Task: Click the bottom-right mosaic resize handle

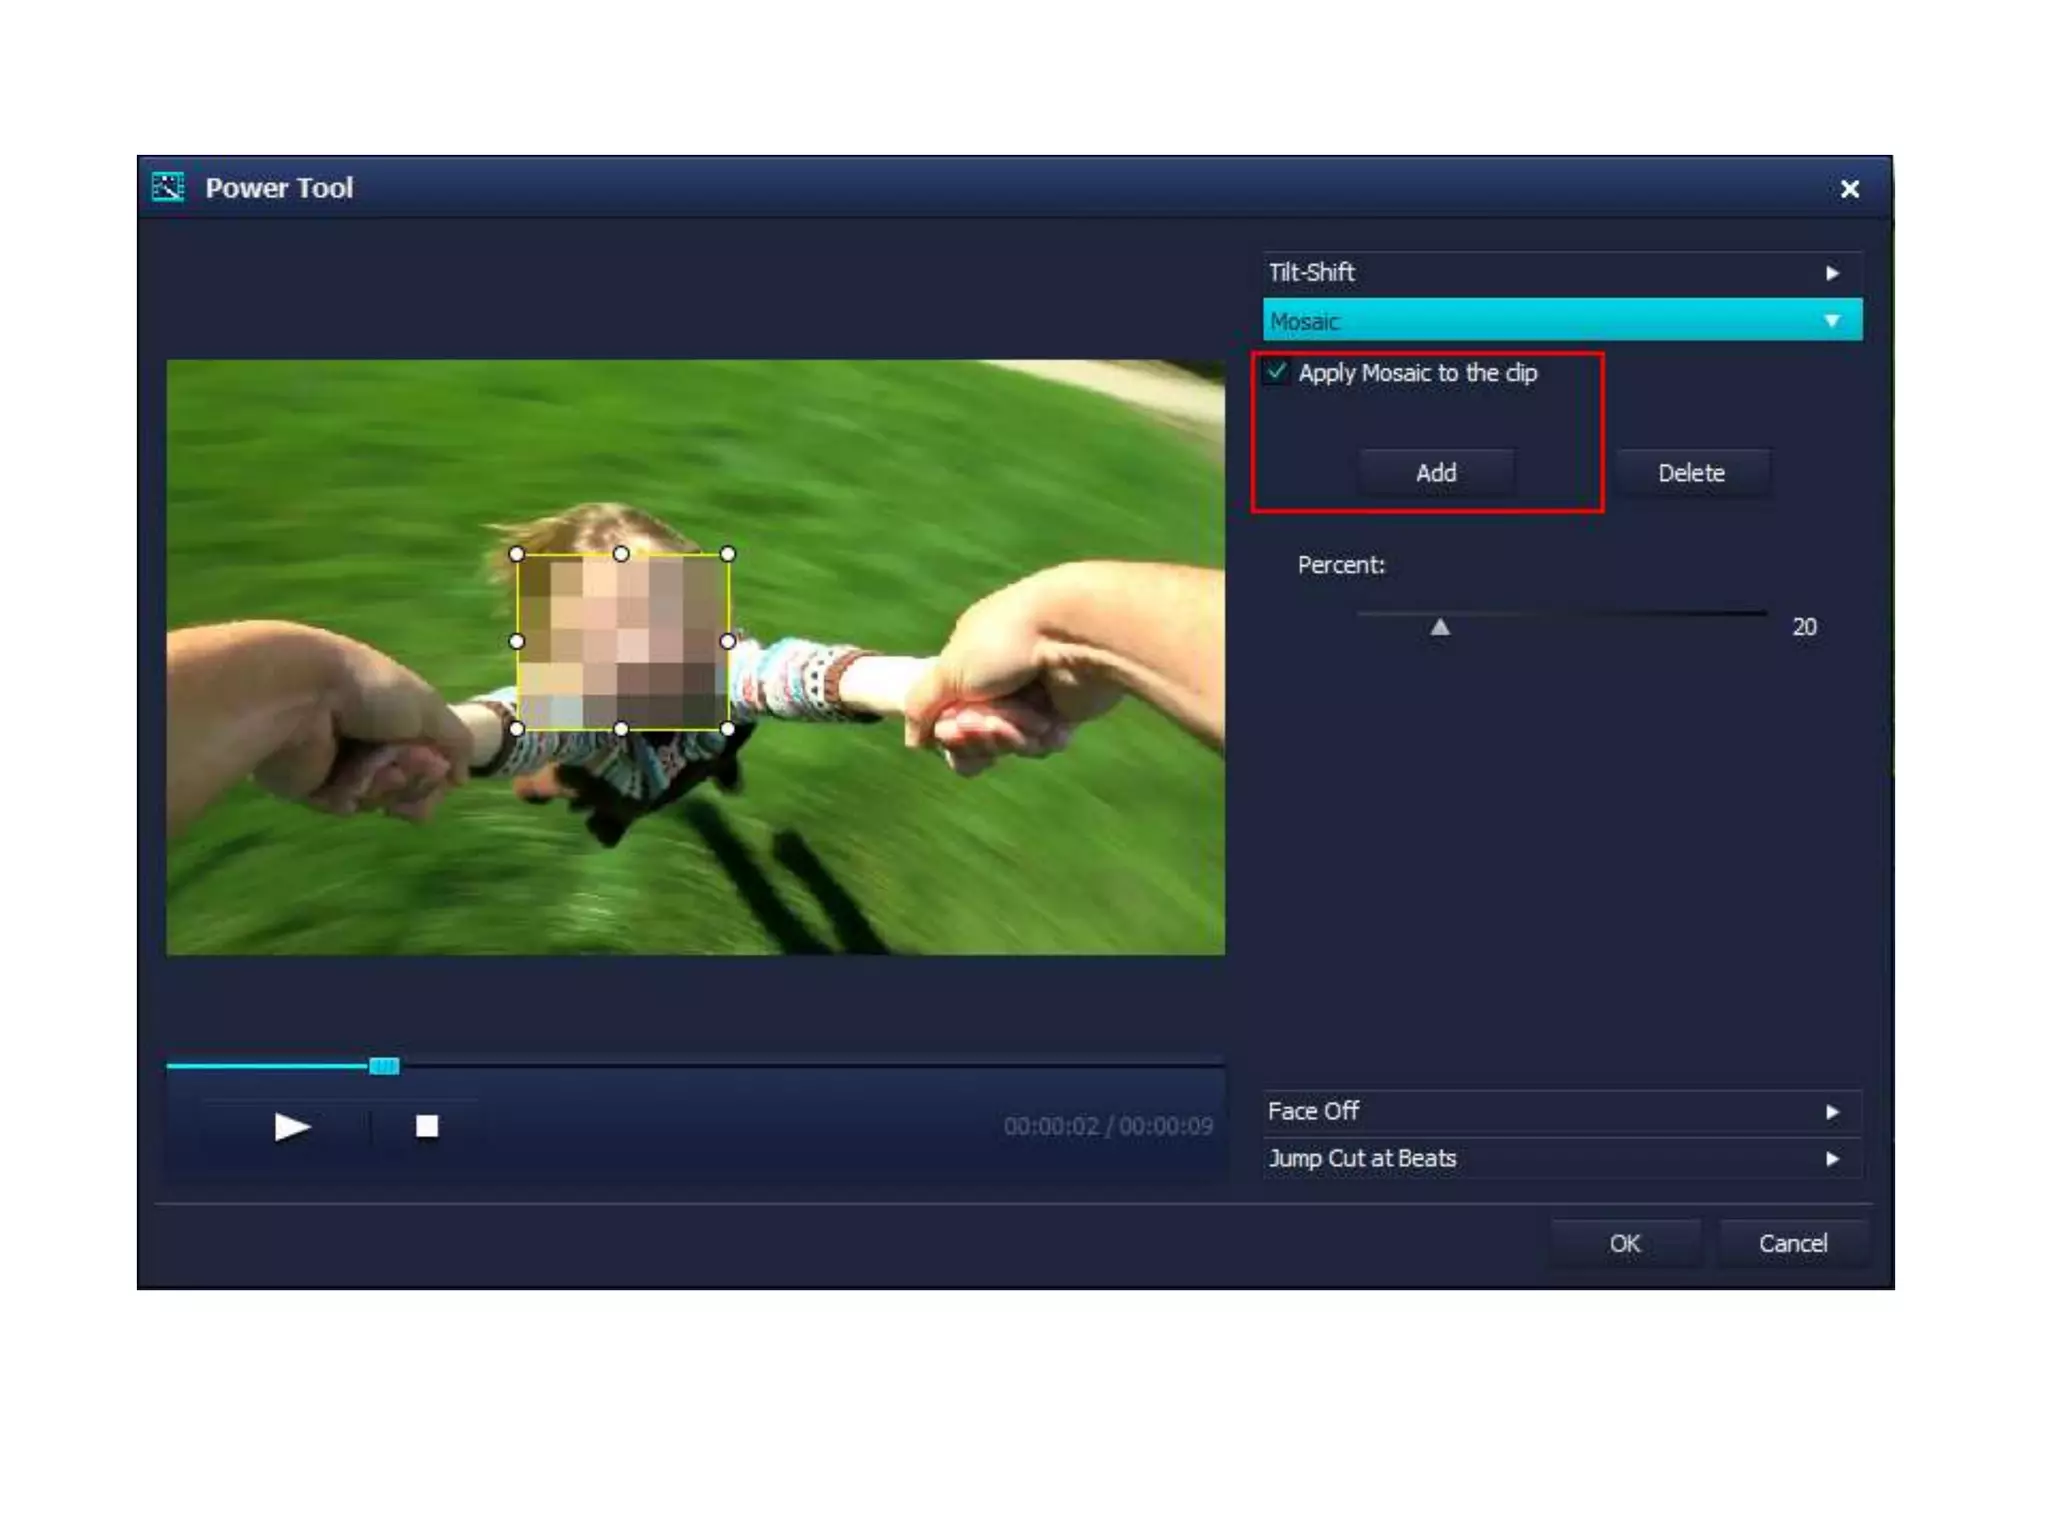Action: click(728, 729)
